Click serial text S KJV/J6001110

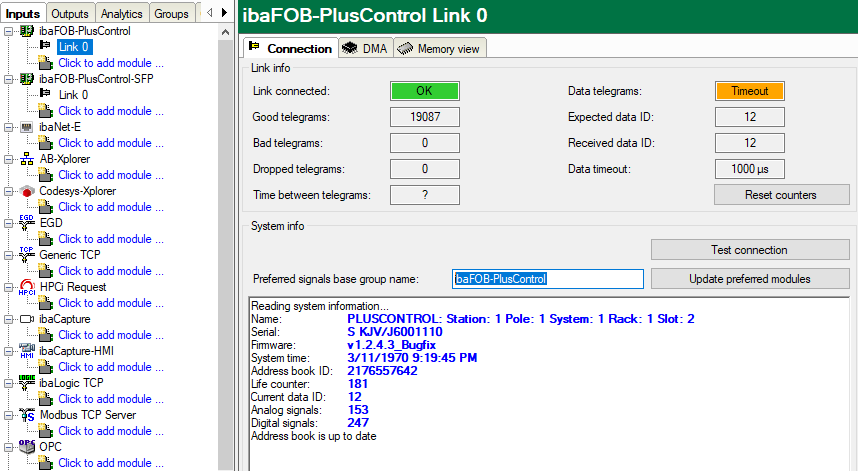(395, 332)
